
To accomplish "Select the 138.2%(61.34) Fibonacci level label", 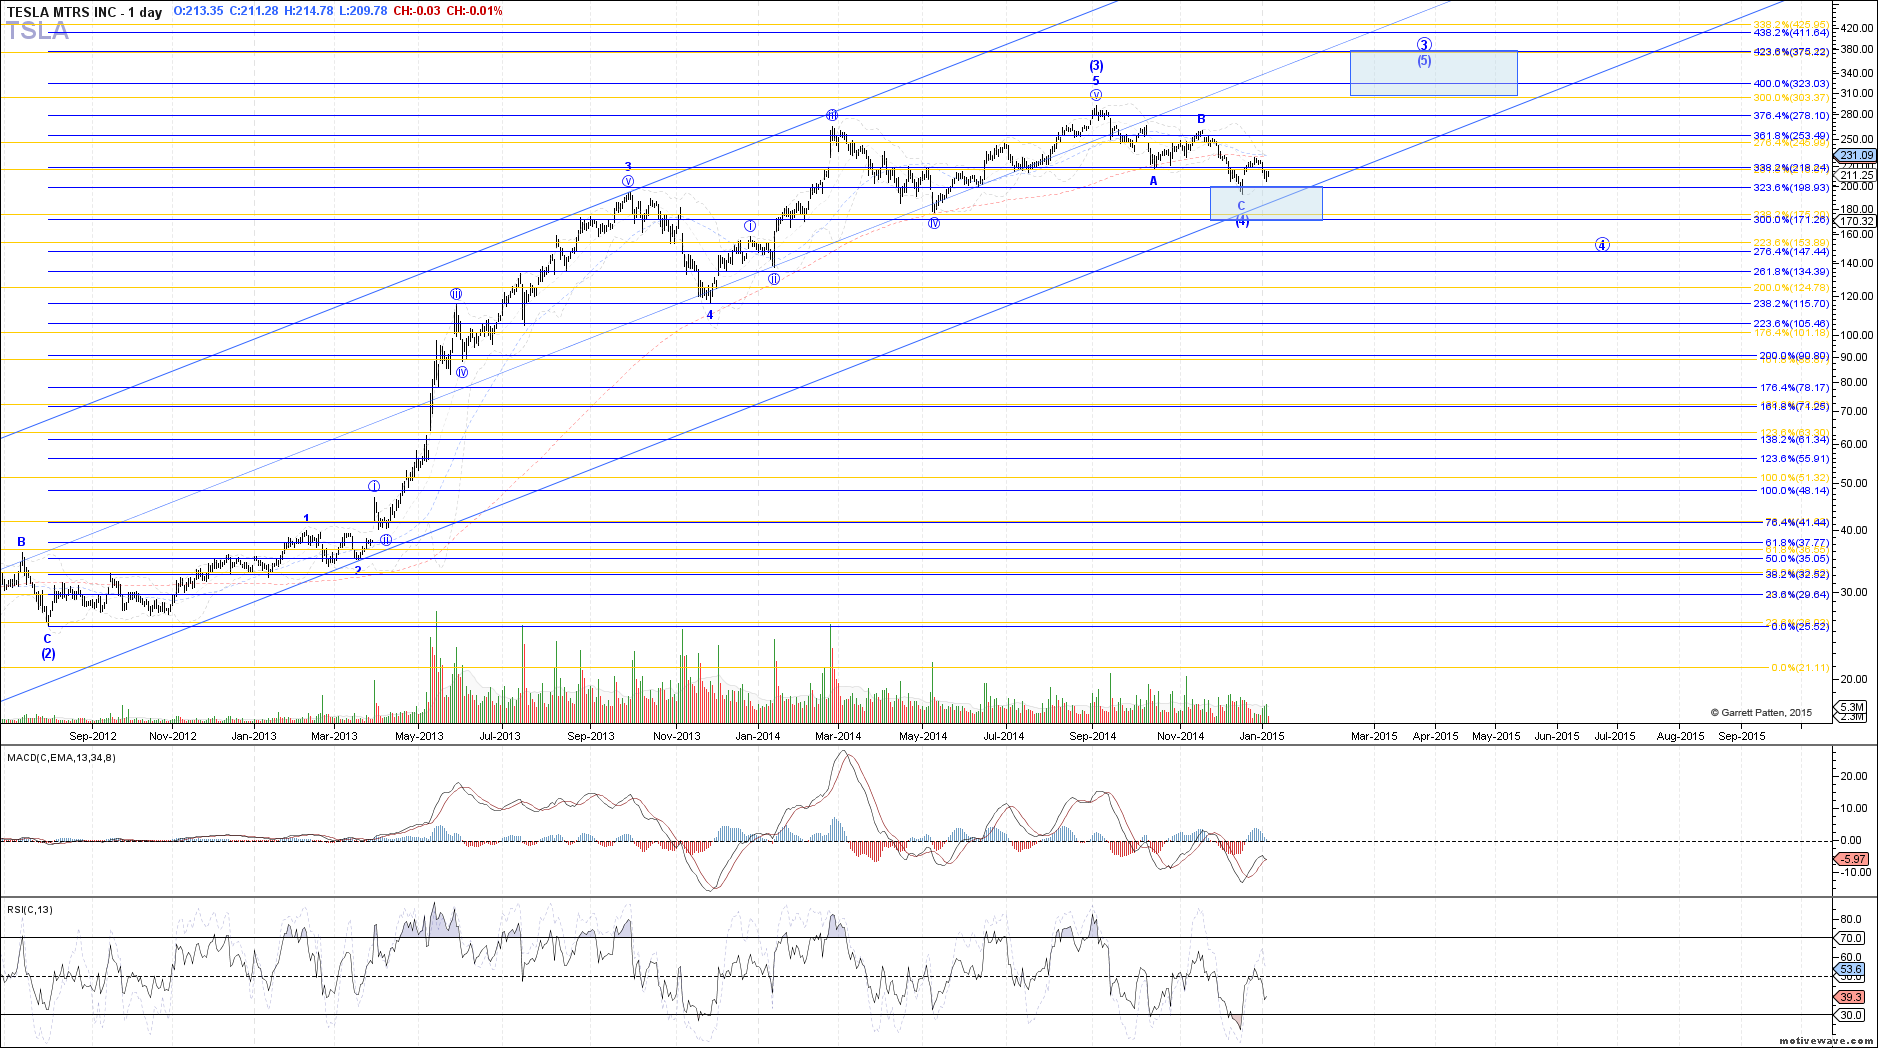I will (x=1795, y=440).
